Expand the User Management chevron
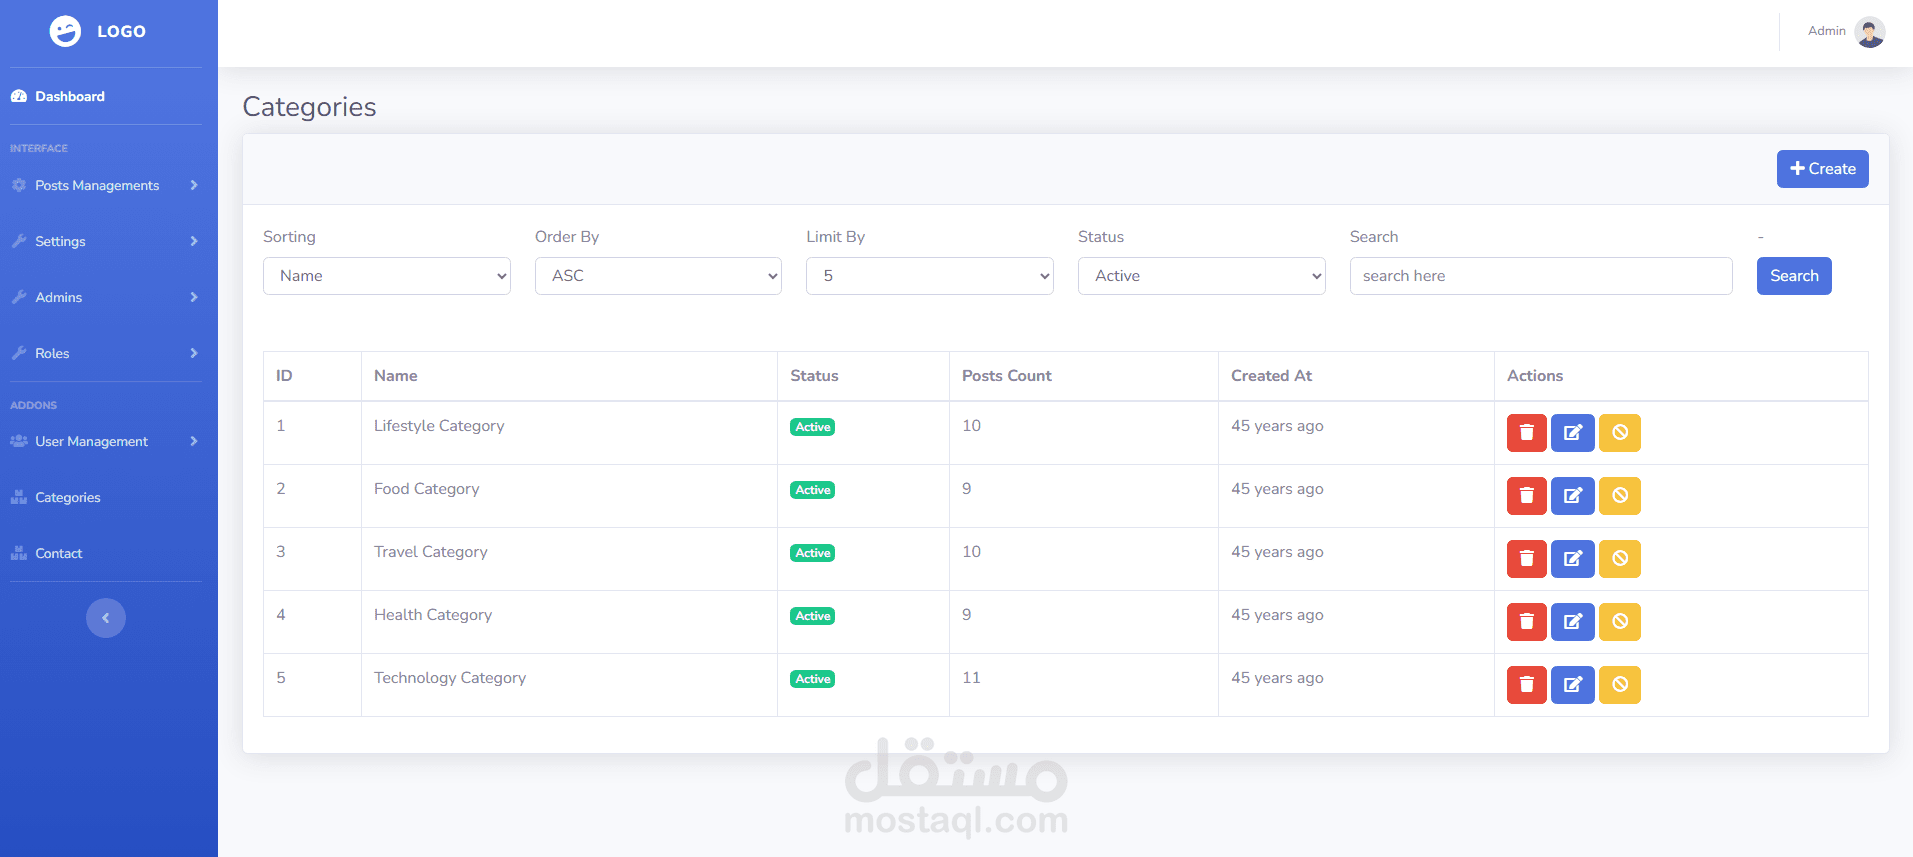 [194, 441]
